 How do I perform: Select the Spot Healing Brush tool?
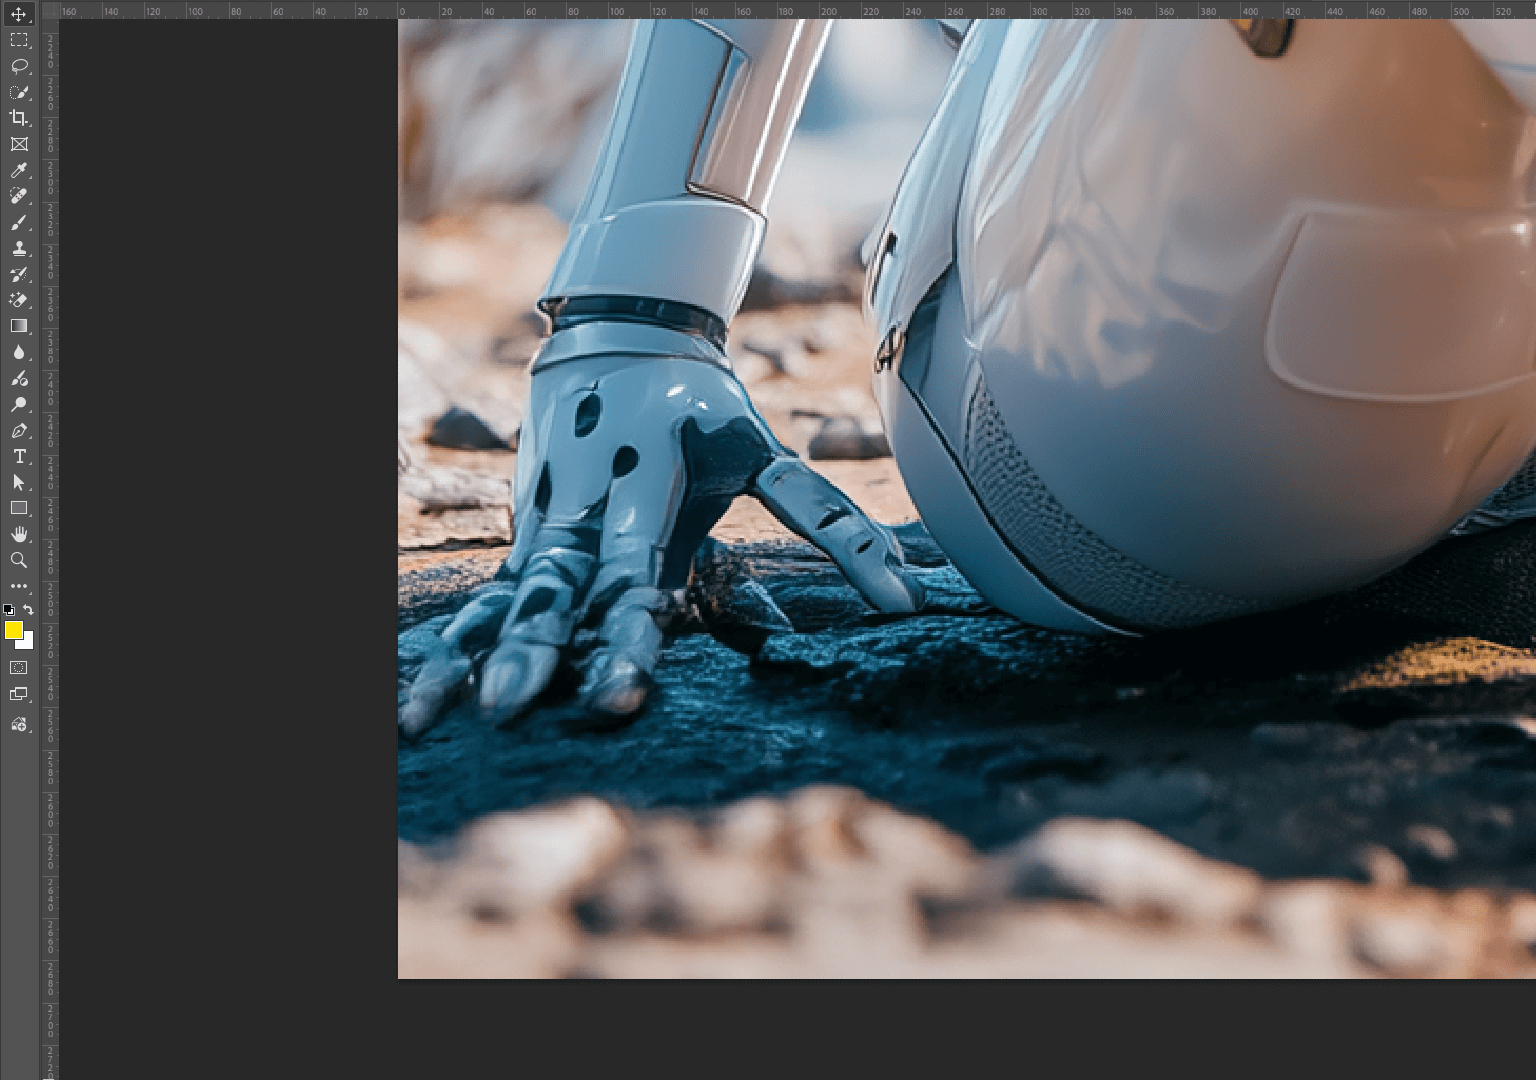pos(18,196)
